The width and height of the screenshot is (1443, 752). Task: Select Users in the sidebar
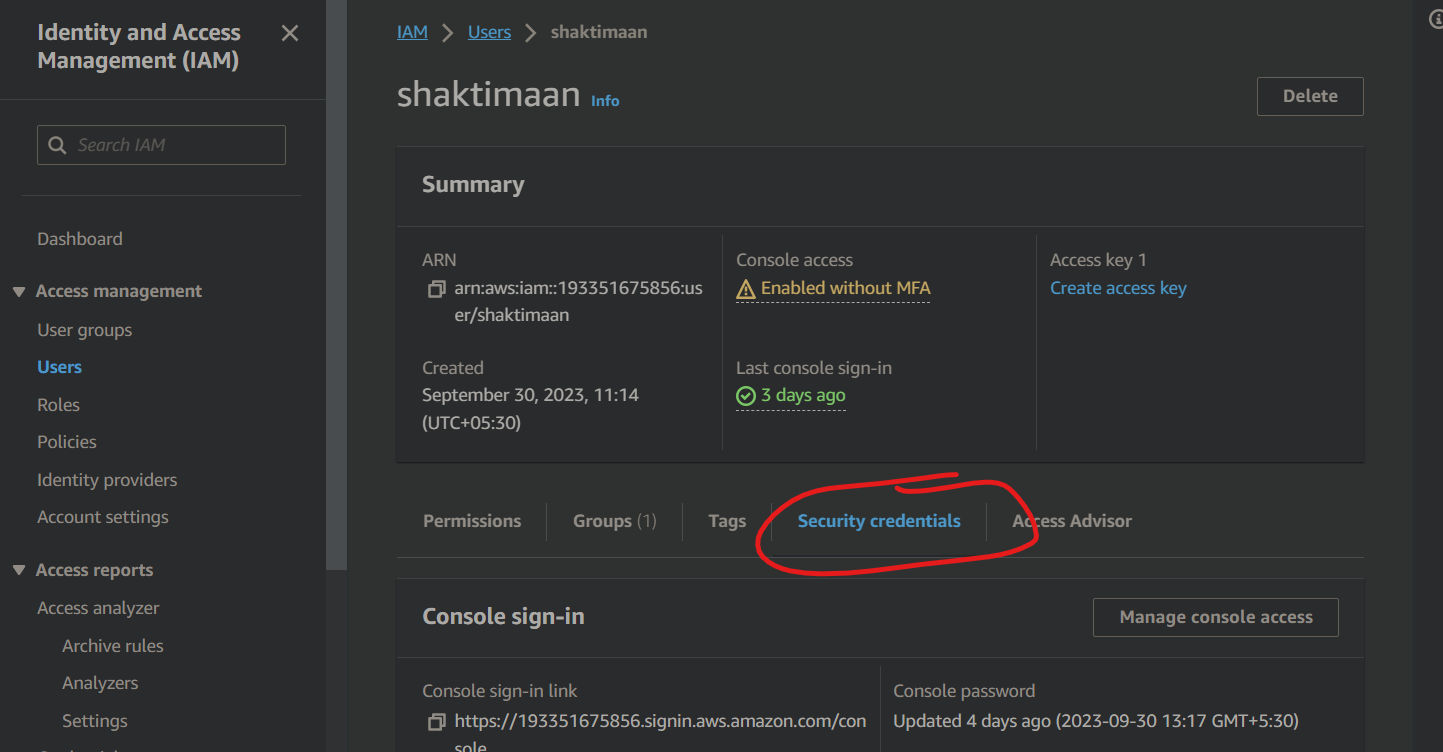(59, 367)
